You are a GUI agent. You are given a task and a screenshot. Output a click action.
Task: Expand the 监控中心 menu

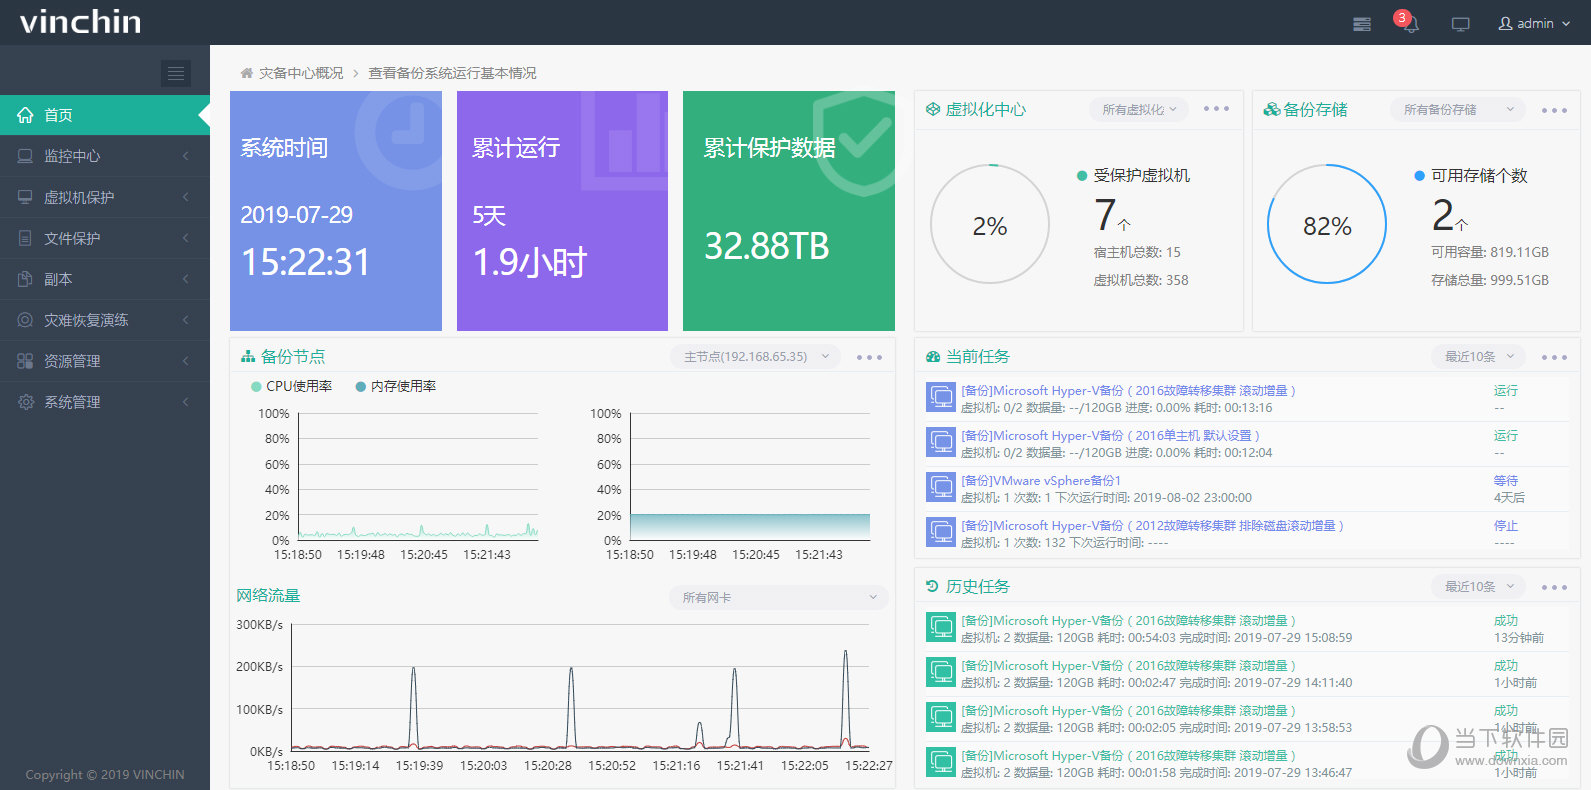[105, 156]
